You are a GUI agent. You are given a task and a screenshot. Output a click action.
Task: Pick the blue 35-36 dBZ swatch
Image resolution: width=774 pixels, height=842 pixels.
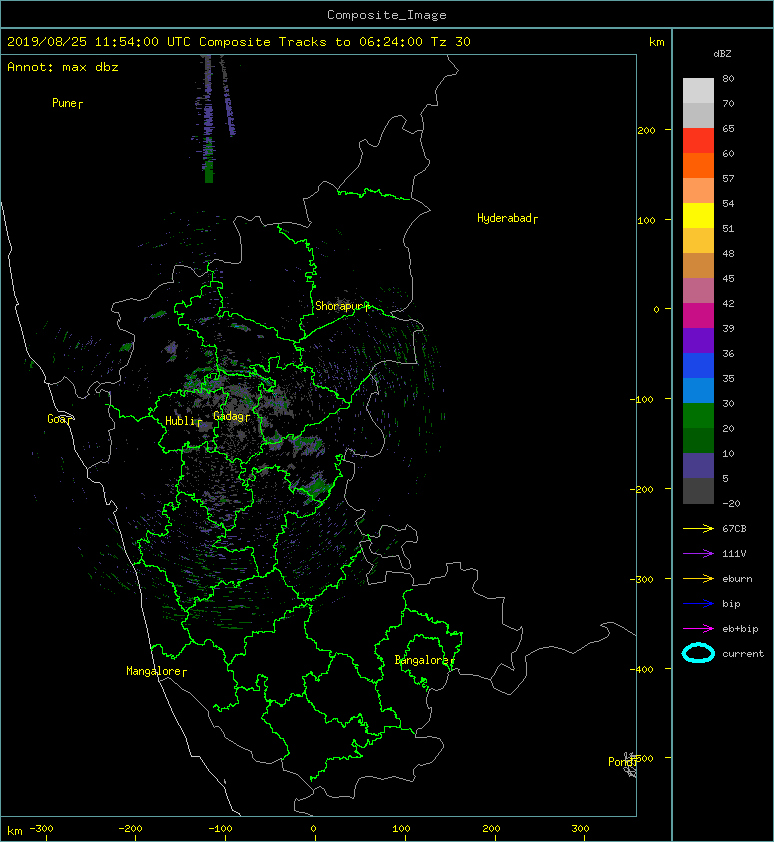point(698,366)
